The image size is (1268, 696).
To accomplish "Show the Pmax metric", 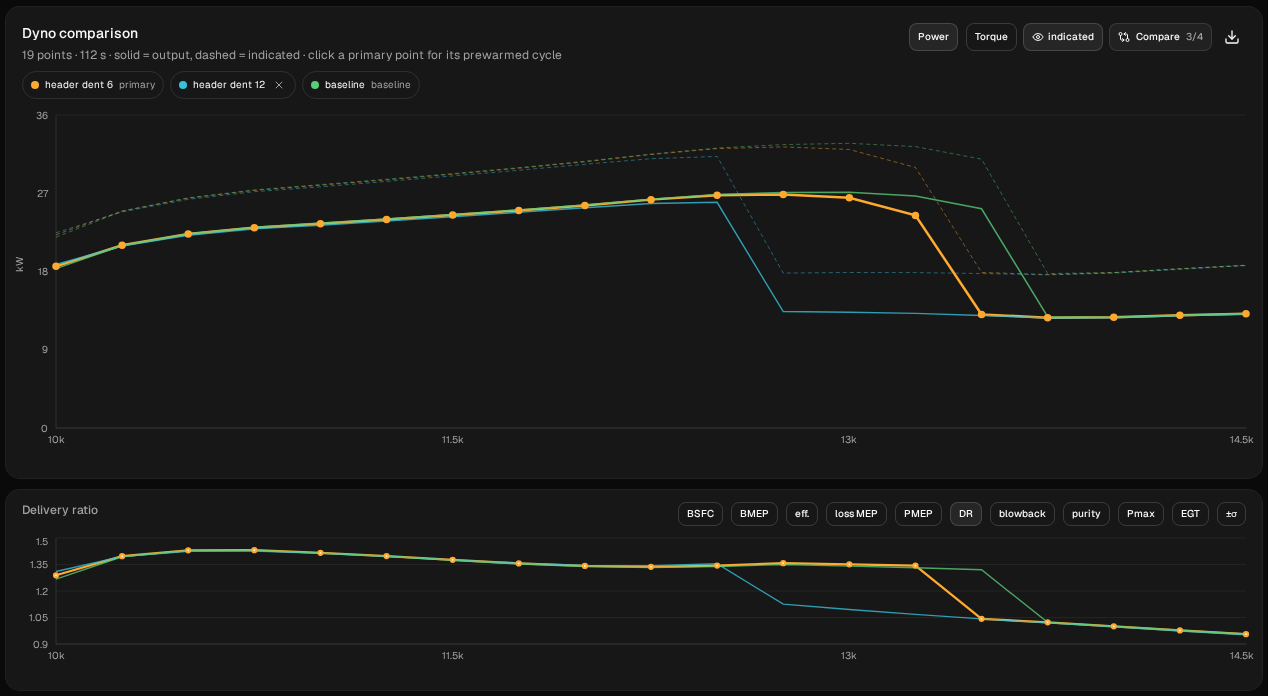I will [1141, 513].
